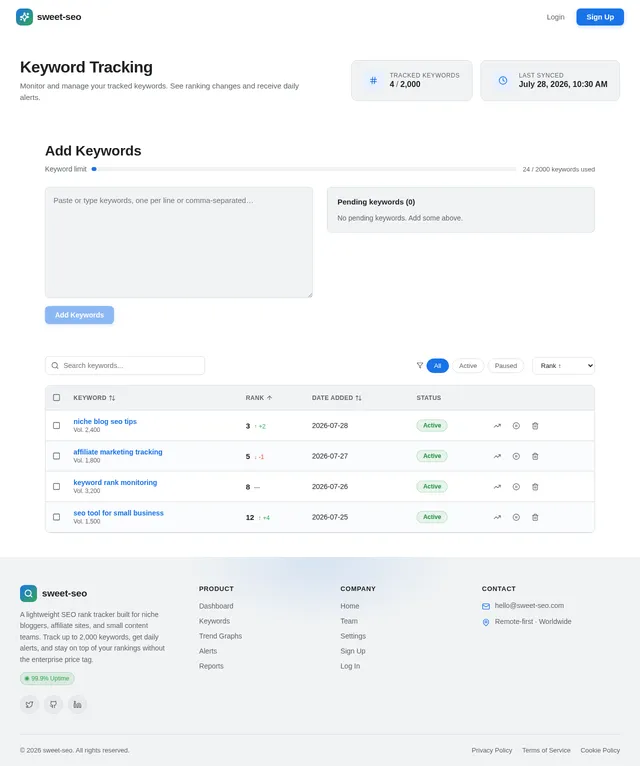
Task: Click the Login link in header
Action: 555,17
